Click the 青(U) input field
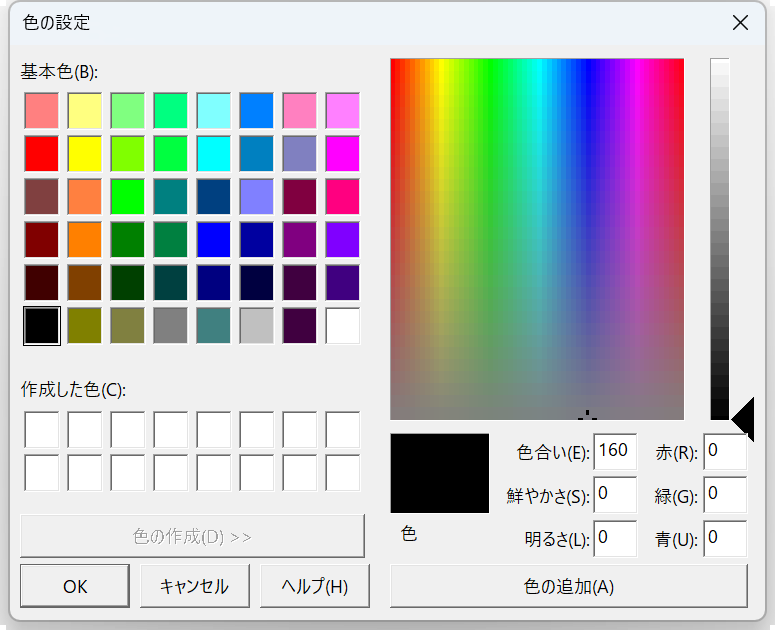This screenshot has width=775, height=630. coord(725,538)
